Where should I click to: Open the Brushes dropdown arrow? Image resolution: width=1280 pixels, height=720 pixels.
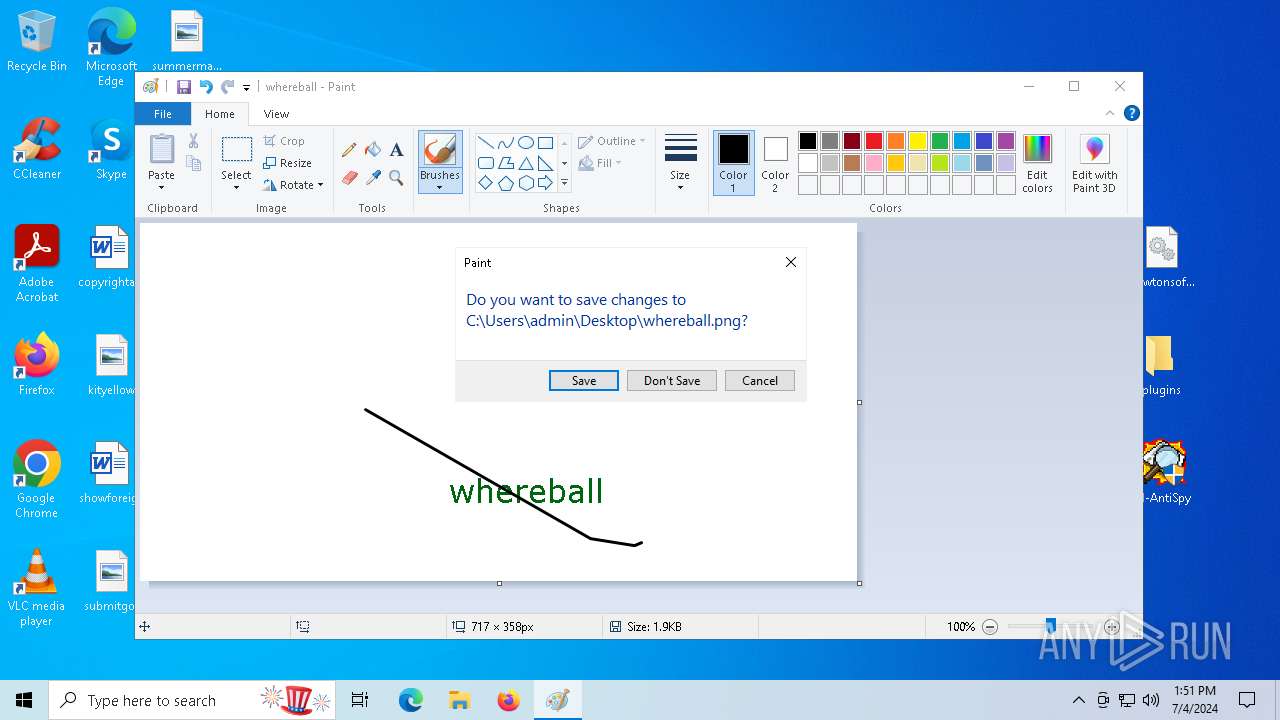click(x=440, y=187)
